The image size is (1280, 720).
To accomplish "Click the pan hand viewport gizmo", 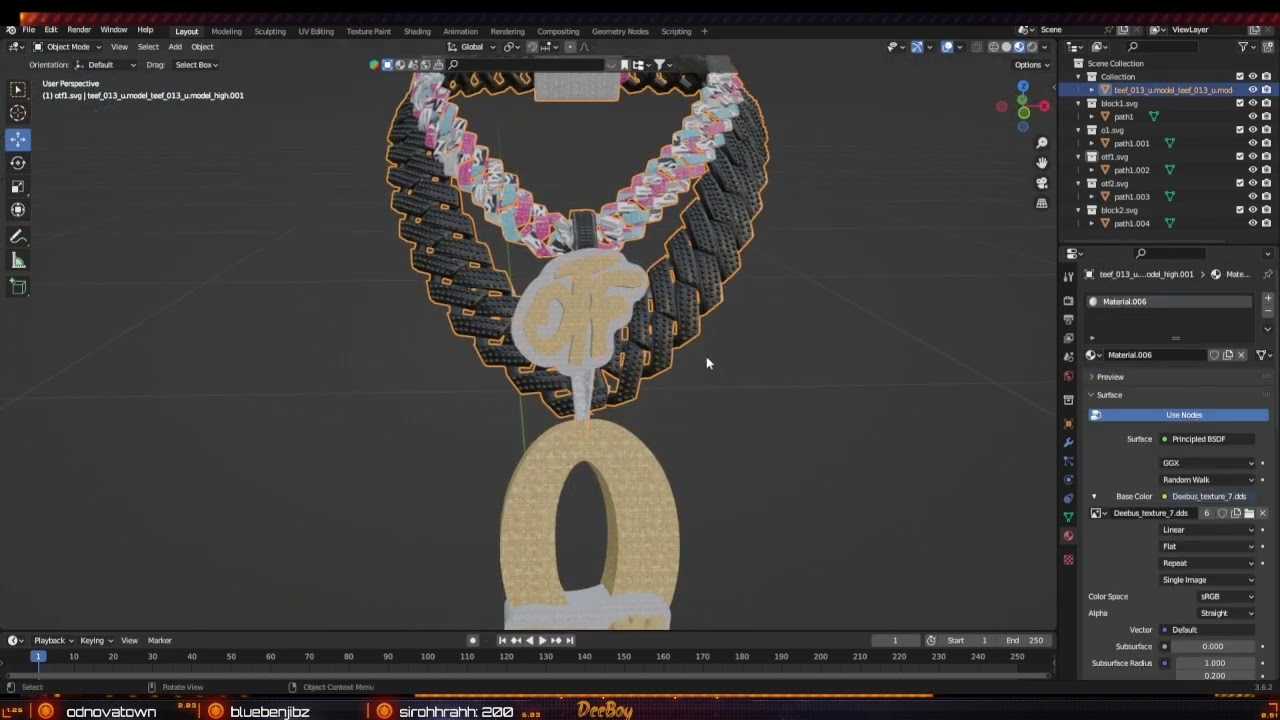I will pyautogui.click(x=1042, y=163).
